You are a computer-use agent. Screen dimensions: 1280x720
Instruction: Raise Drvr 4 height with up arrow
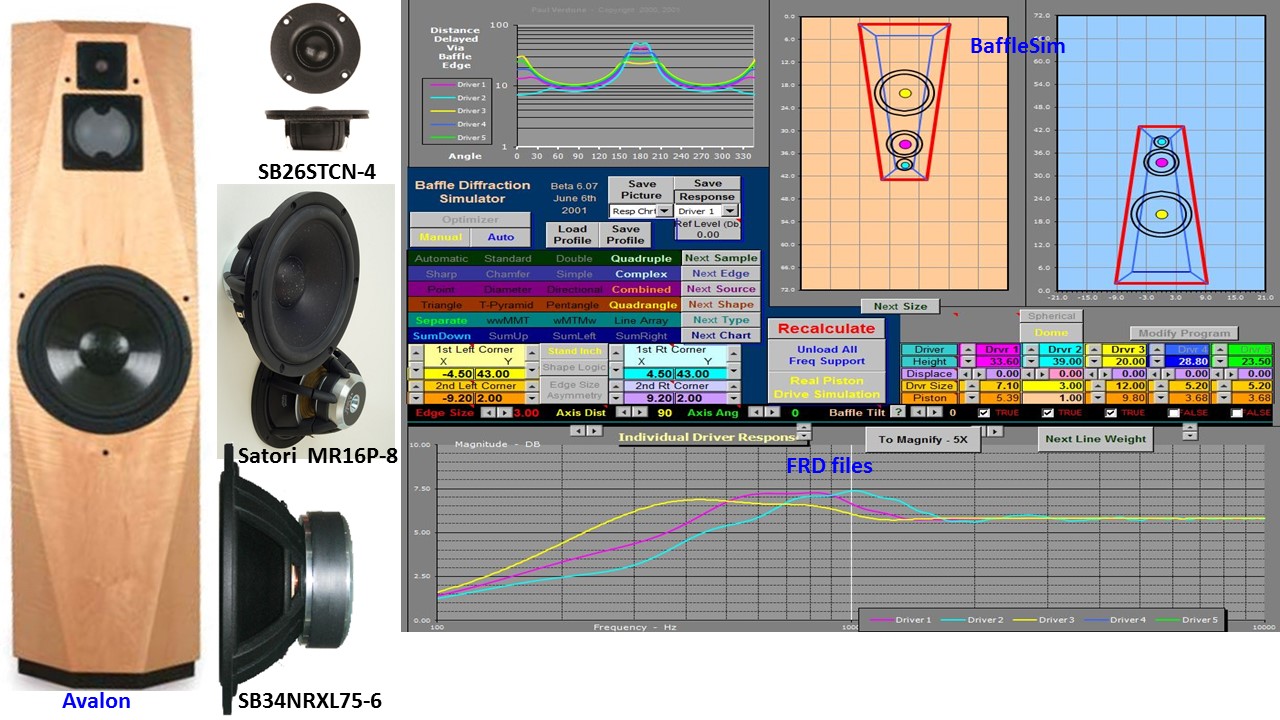[1157, 349]
